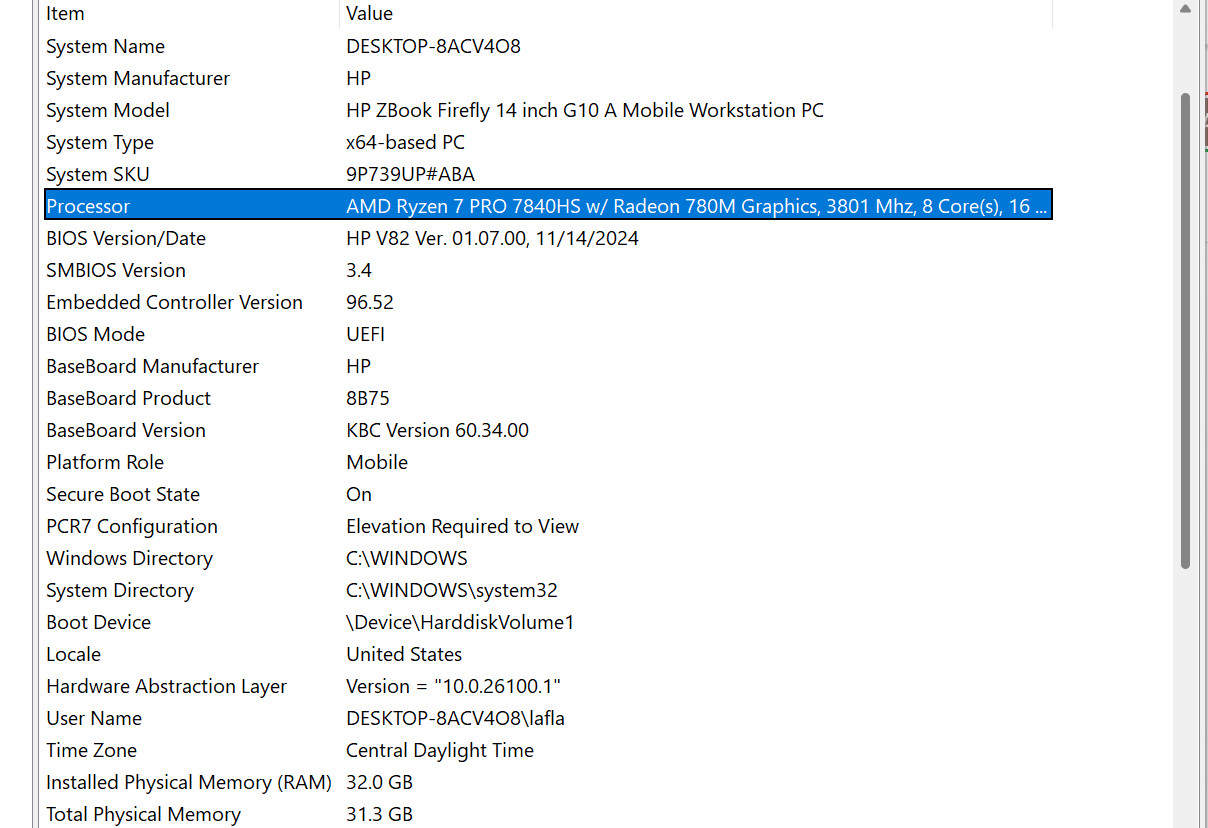This screenshot has height=828, width=1208.
Task: Click the 8B75 baseboard product value
Action: point(368,398)
